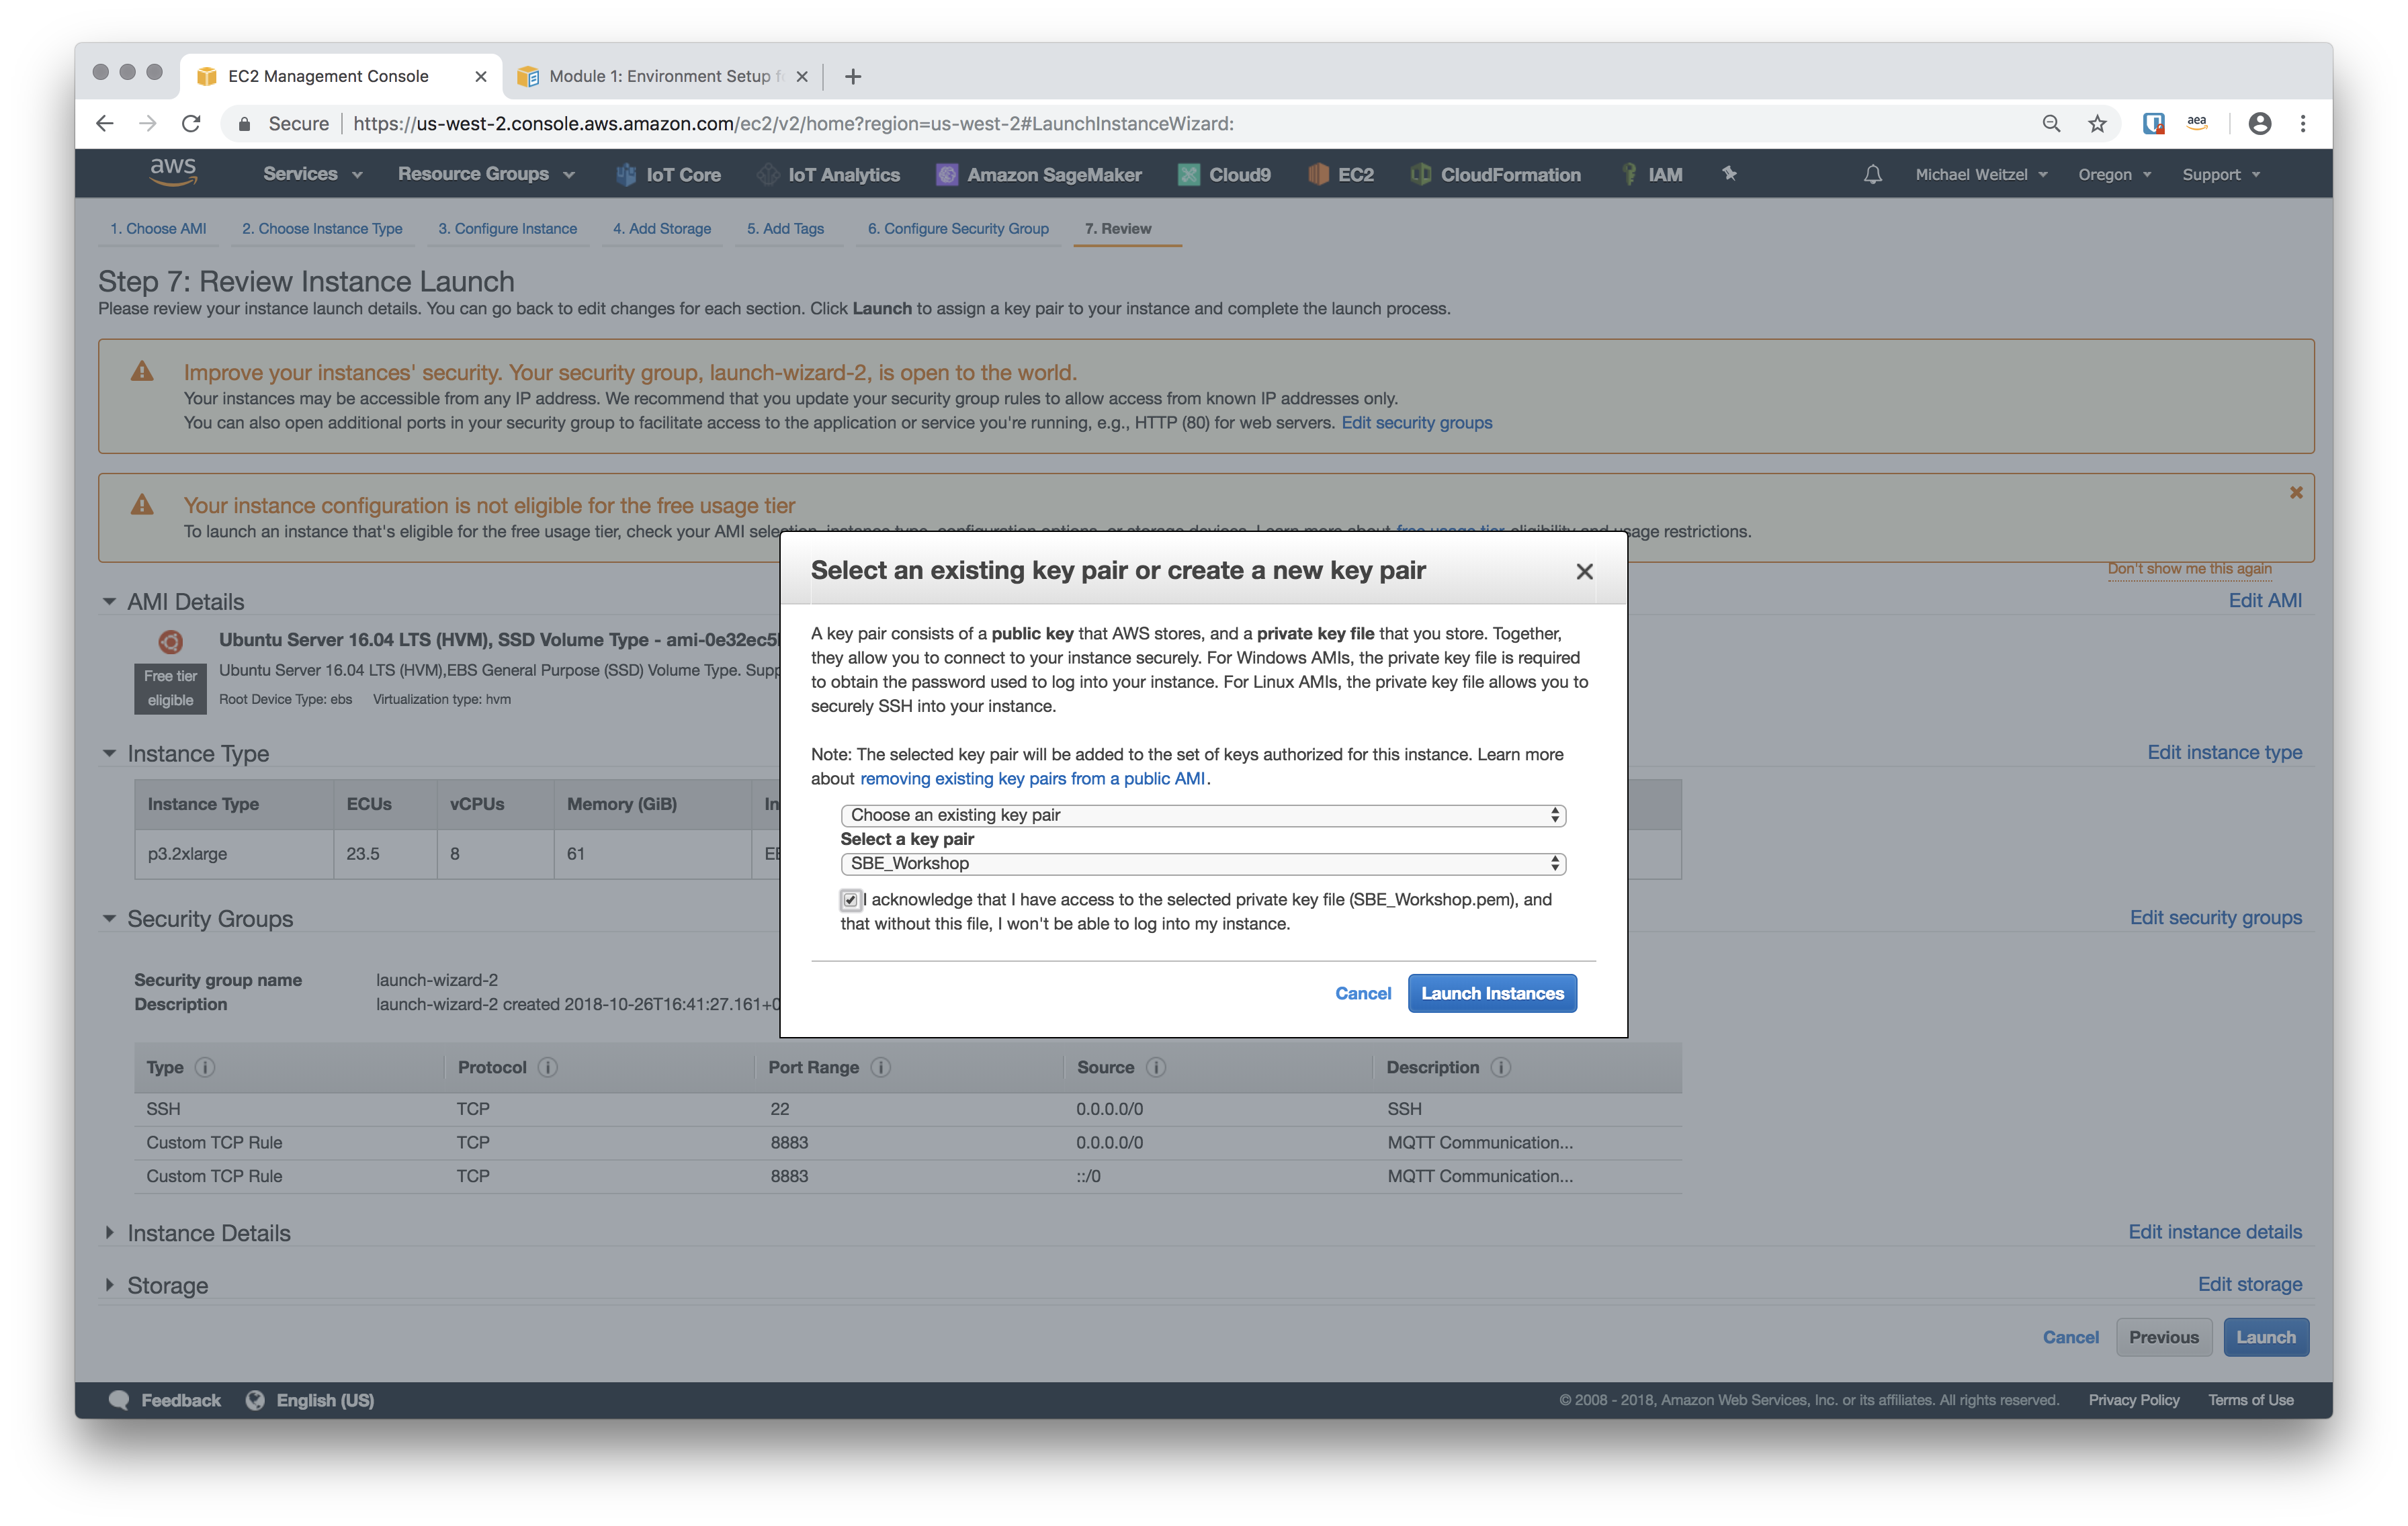Open the Amazon SageMaker shortcut
Image resolution: width=2408 pixels, height=1526 pixels.
coord(1038,174)
